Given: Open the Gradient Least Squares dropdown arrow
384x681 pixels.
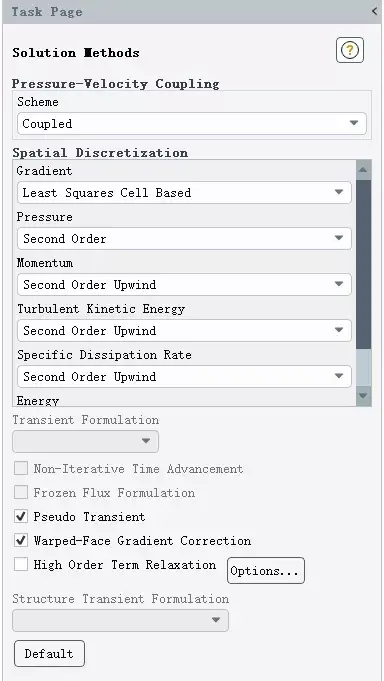Looking at the screenshot, I should [339, 192].
